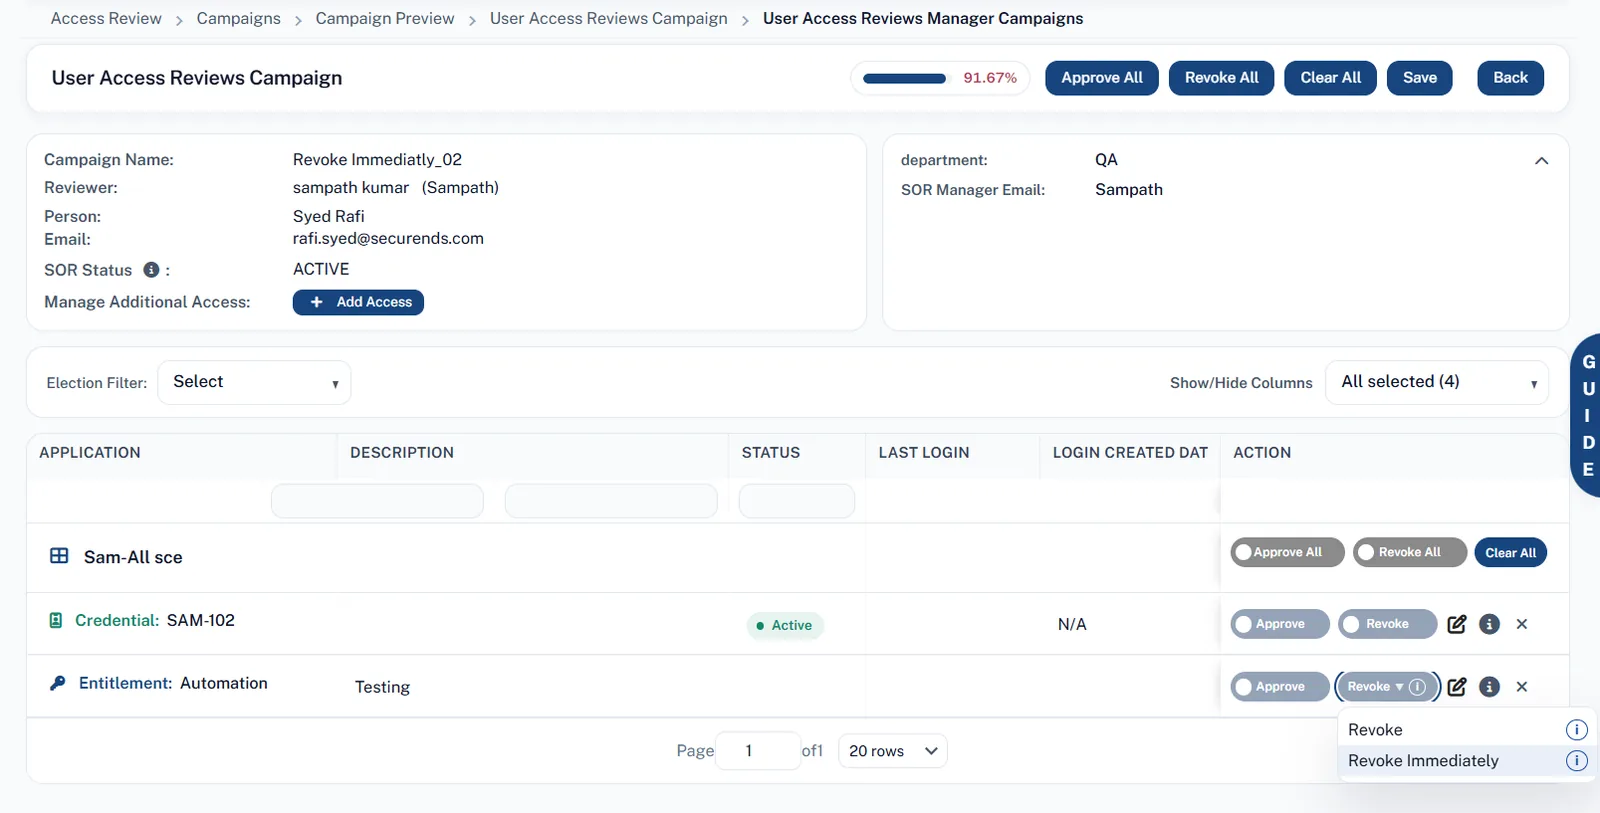Open Show/Hide Columns All selected dropdown
Image resolution: width=1600 pixels, height=813 pixels.
coord(1436,382)
